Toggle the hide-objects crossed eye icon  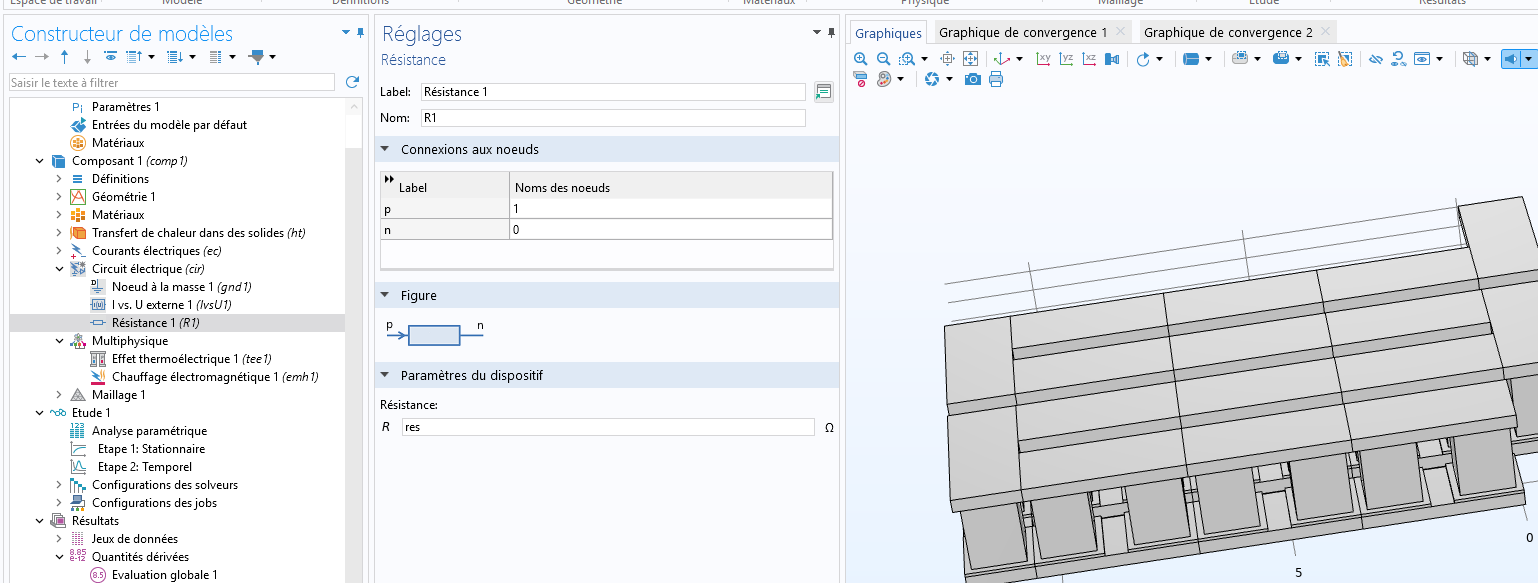(1375, 59)
